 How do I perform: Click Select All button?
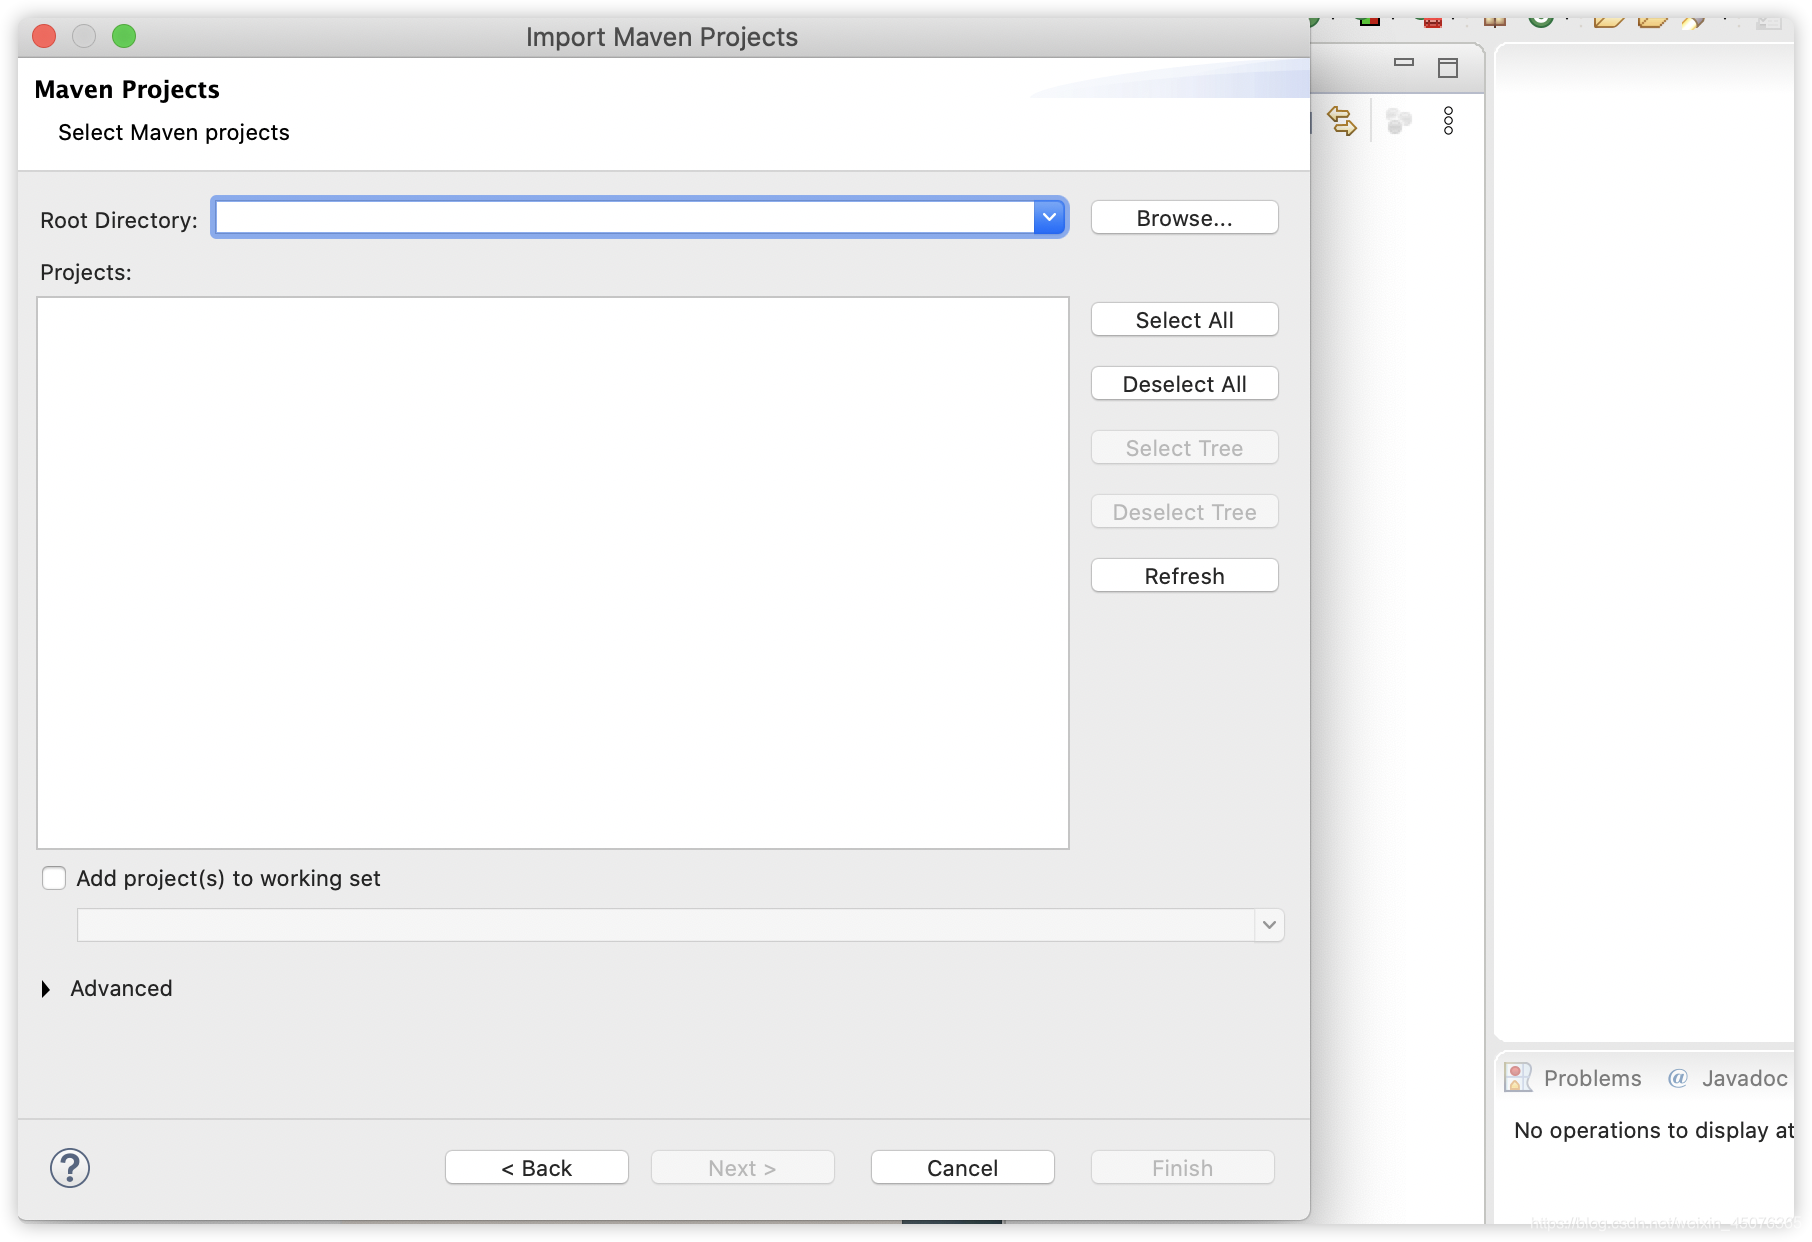pos(1184,320)
